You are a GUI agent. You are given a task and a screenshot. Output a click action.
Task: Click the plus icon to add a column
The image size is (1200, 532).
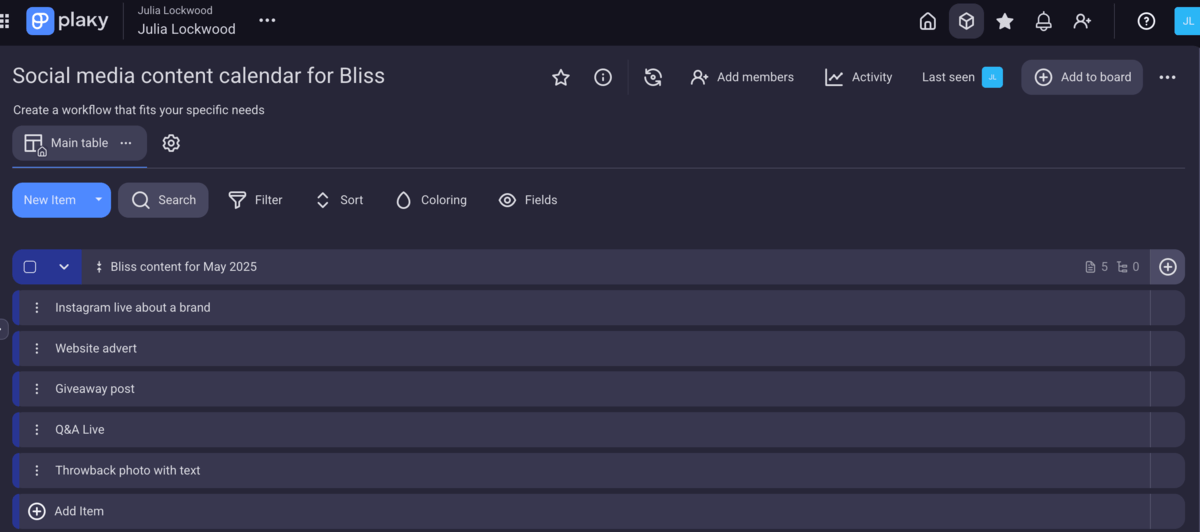1167,267
